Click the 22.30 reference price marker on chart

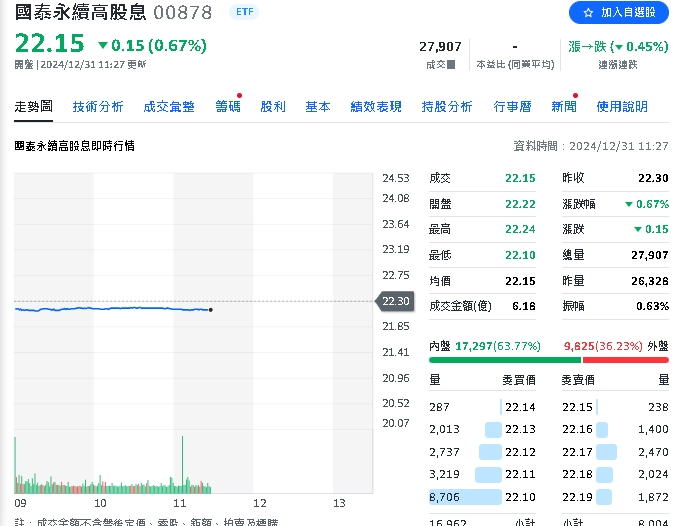(395, 301)
